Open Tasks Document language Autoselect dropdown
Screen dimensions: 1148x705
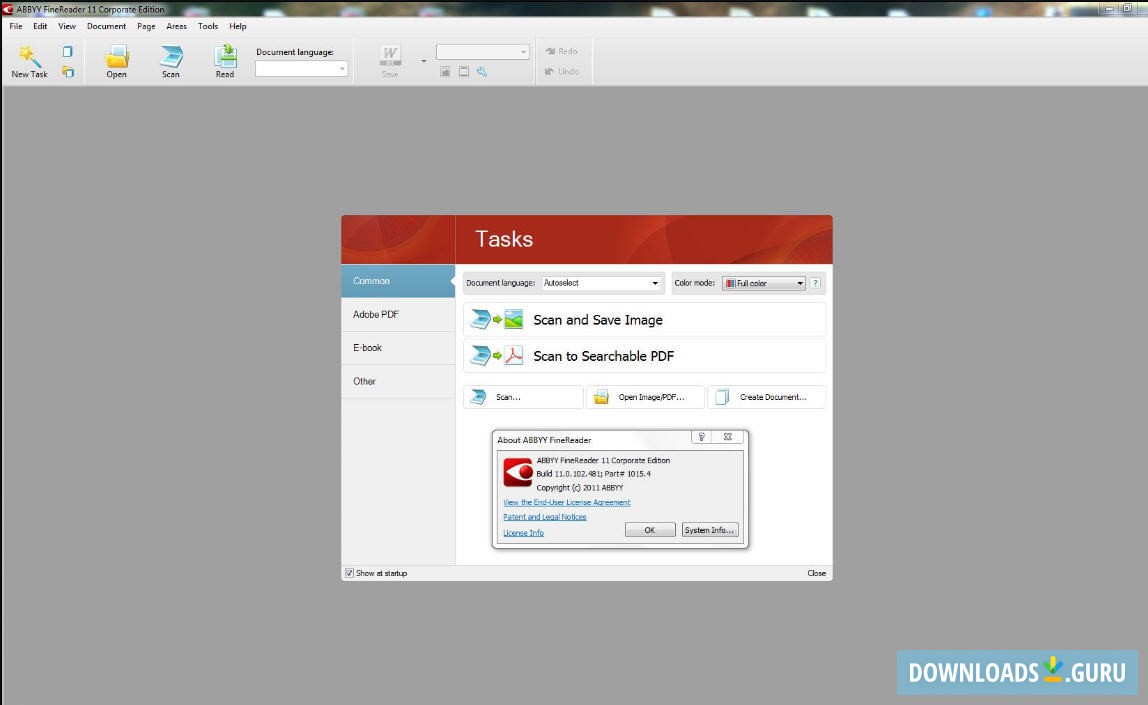click(x=601, y=283)
